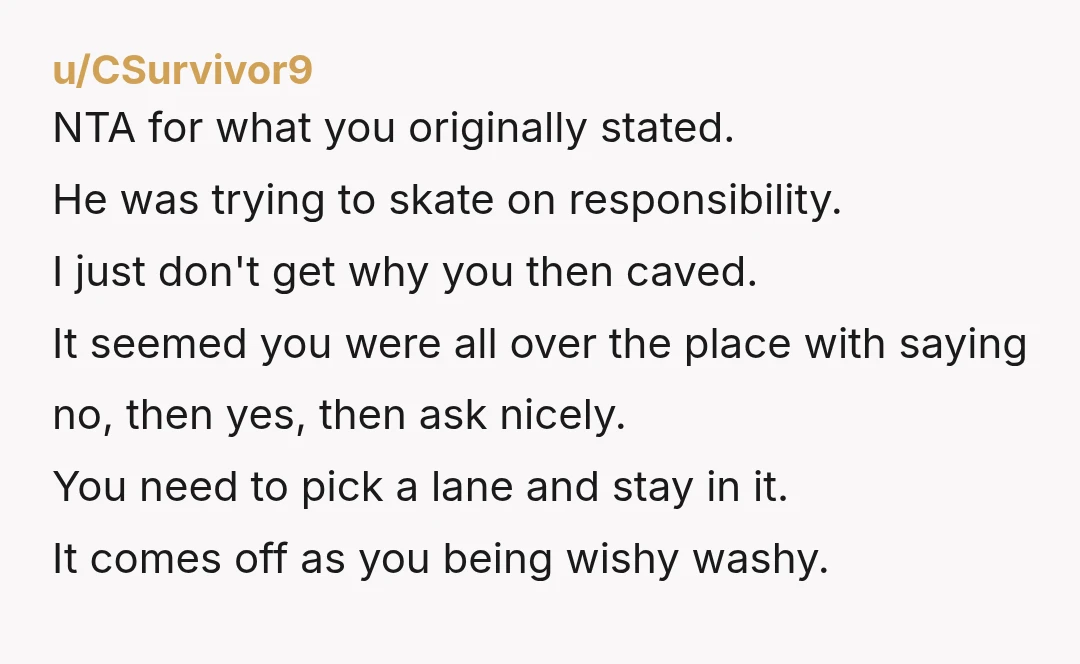Image resolution: width=1080 pixels, height=664 pixels.
Task: Click the word 'washy' ending the comment
Action: [760, 559]
